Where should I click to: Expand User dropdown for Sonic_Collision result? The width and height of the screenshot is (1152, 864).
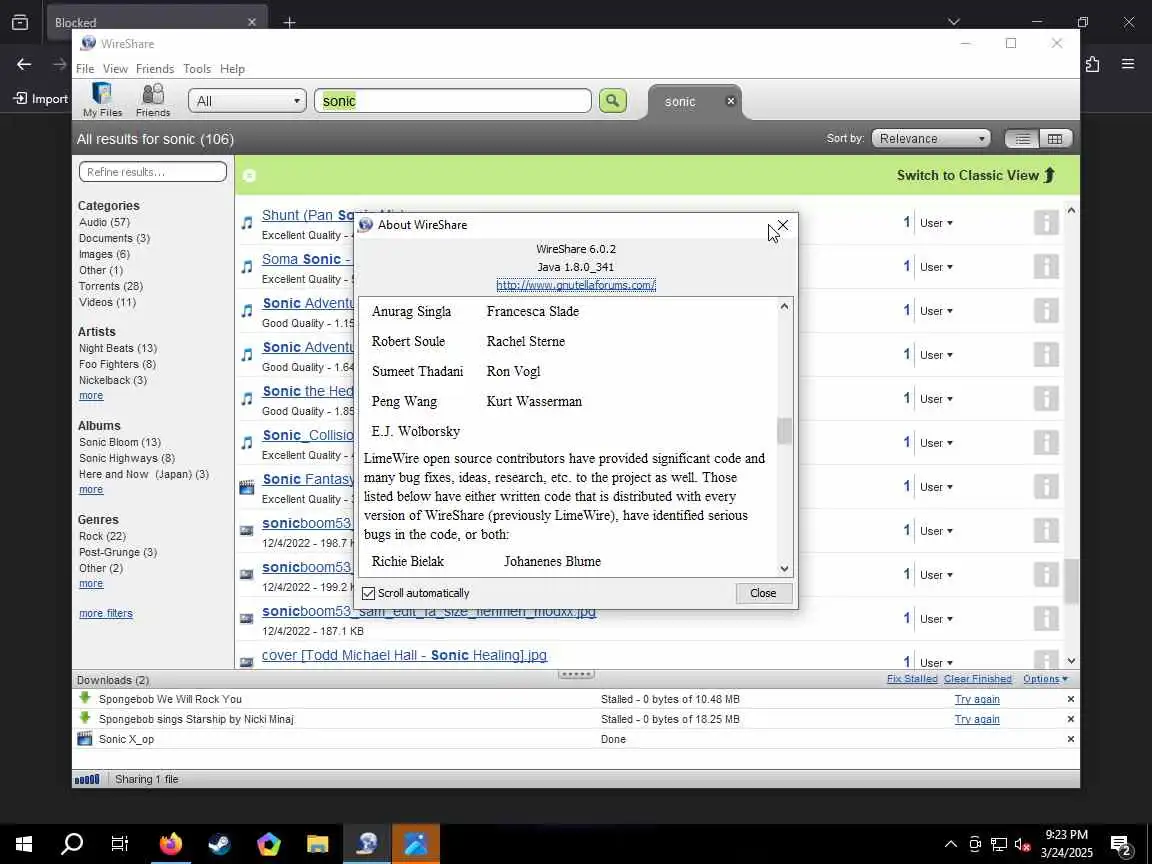[x=936, y=443]
